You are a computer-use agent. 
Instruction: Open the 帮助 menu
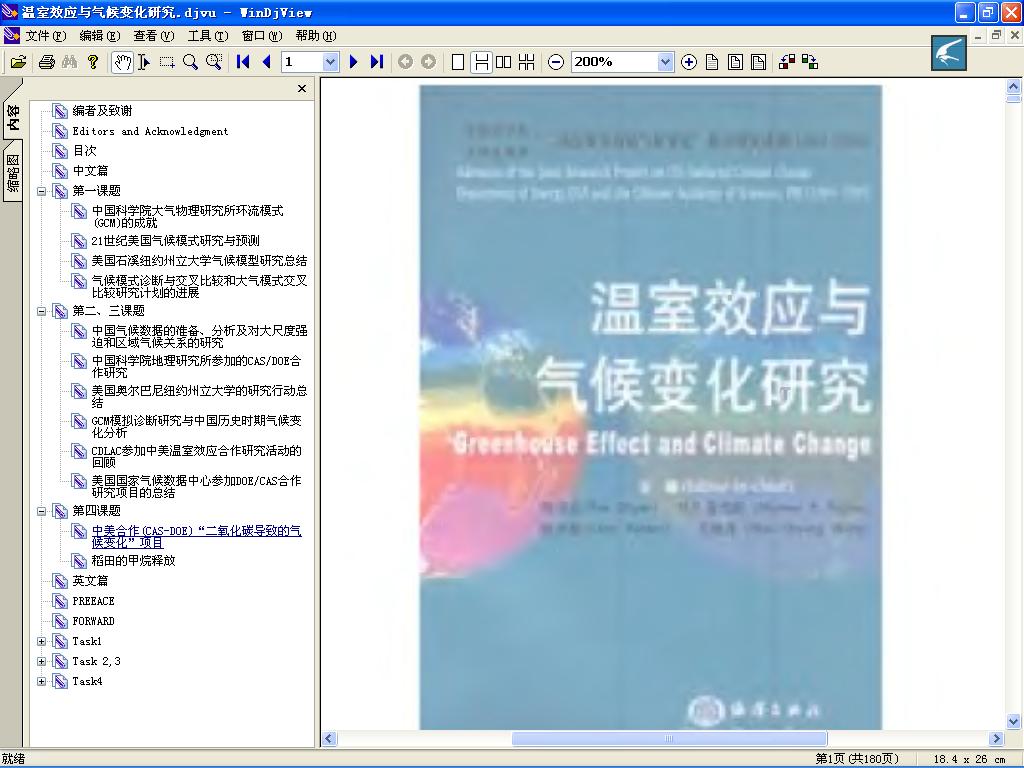(x=315, y=35)
